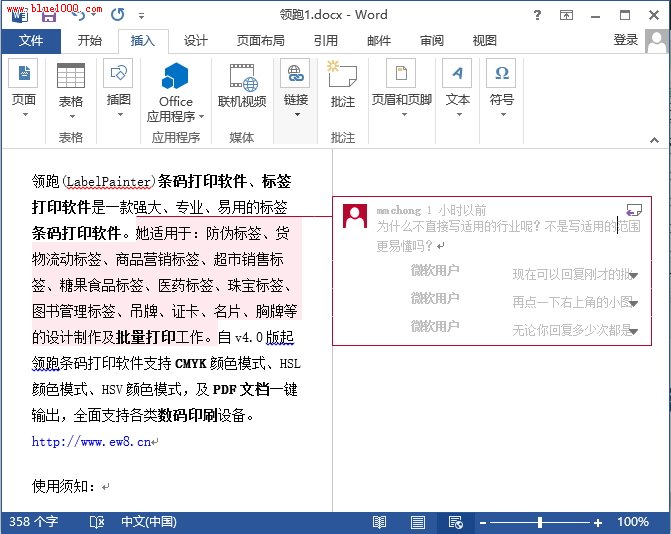The image size is (671, 534).
Task: Click the proofing errors status icon
Action: (x=97, y=522)
